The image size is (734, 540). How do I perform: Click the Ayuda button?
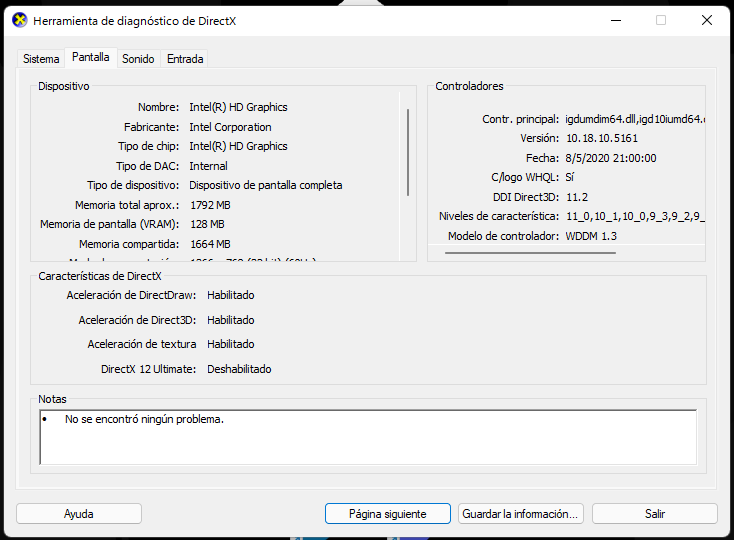coord(79,514)
